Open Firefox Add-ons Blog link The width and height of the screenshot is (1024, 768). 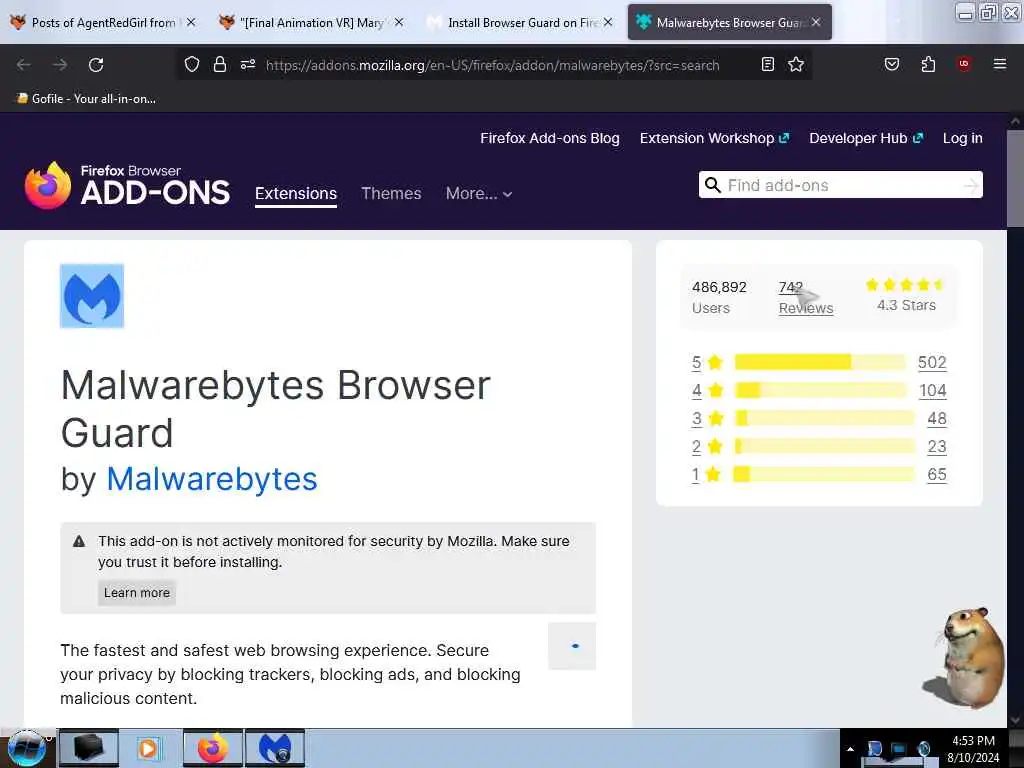[550, 138]
